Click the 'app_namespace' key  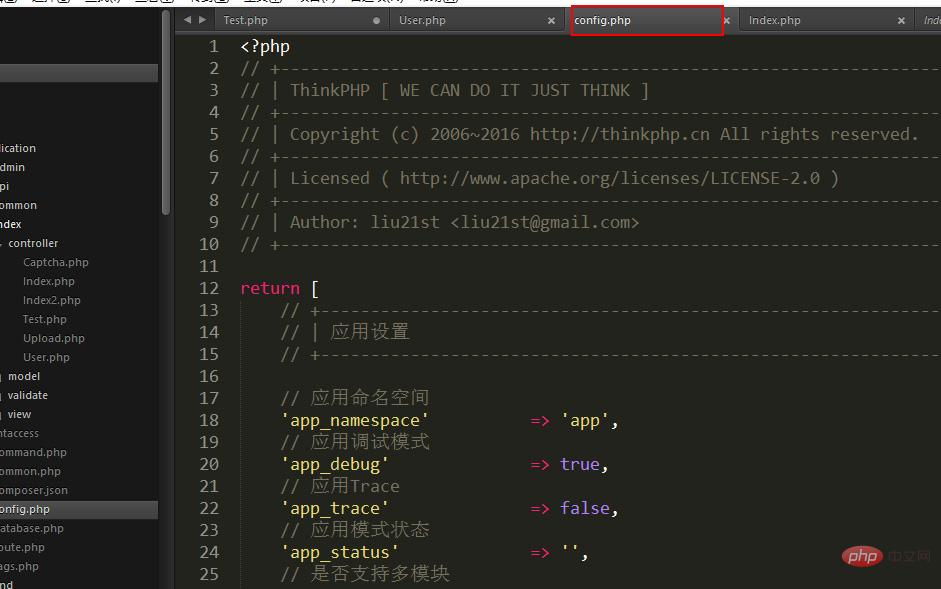tap(355, 421)
